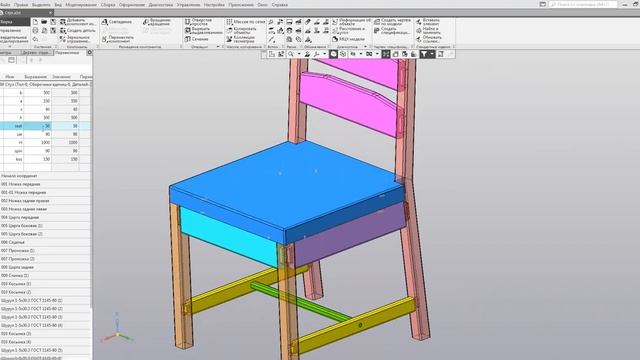Screen dimensions: 640x360
Task: Click Создать спецификацию command
Action: [392, 31]
